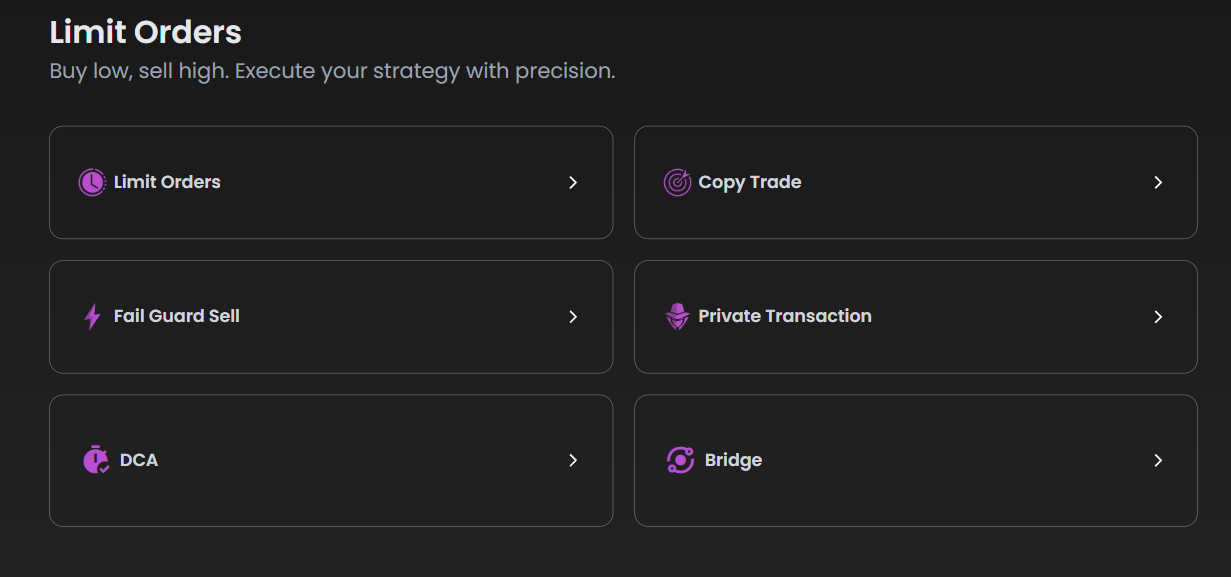Click the orbit icon beside Bridge
Screen dimensions: 1231x577
(x=680, y=460)
